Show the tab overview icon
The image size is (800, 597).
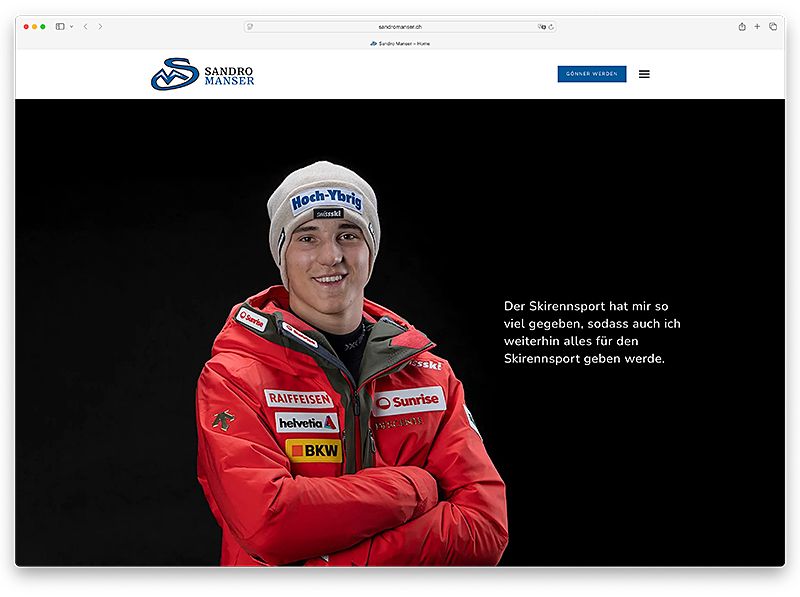tap(773, 27)
